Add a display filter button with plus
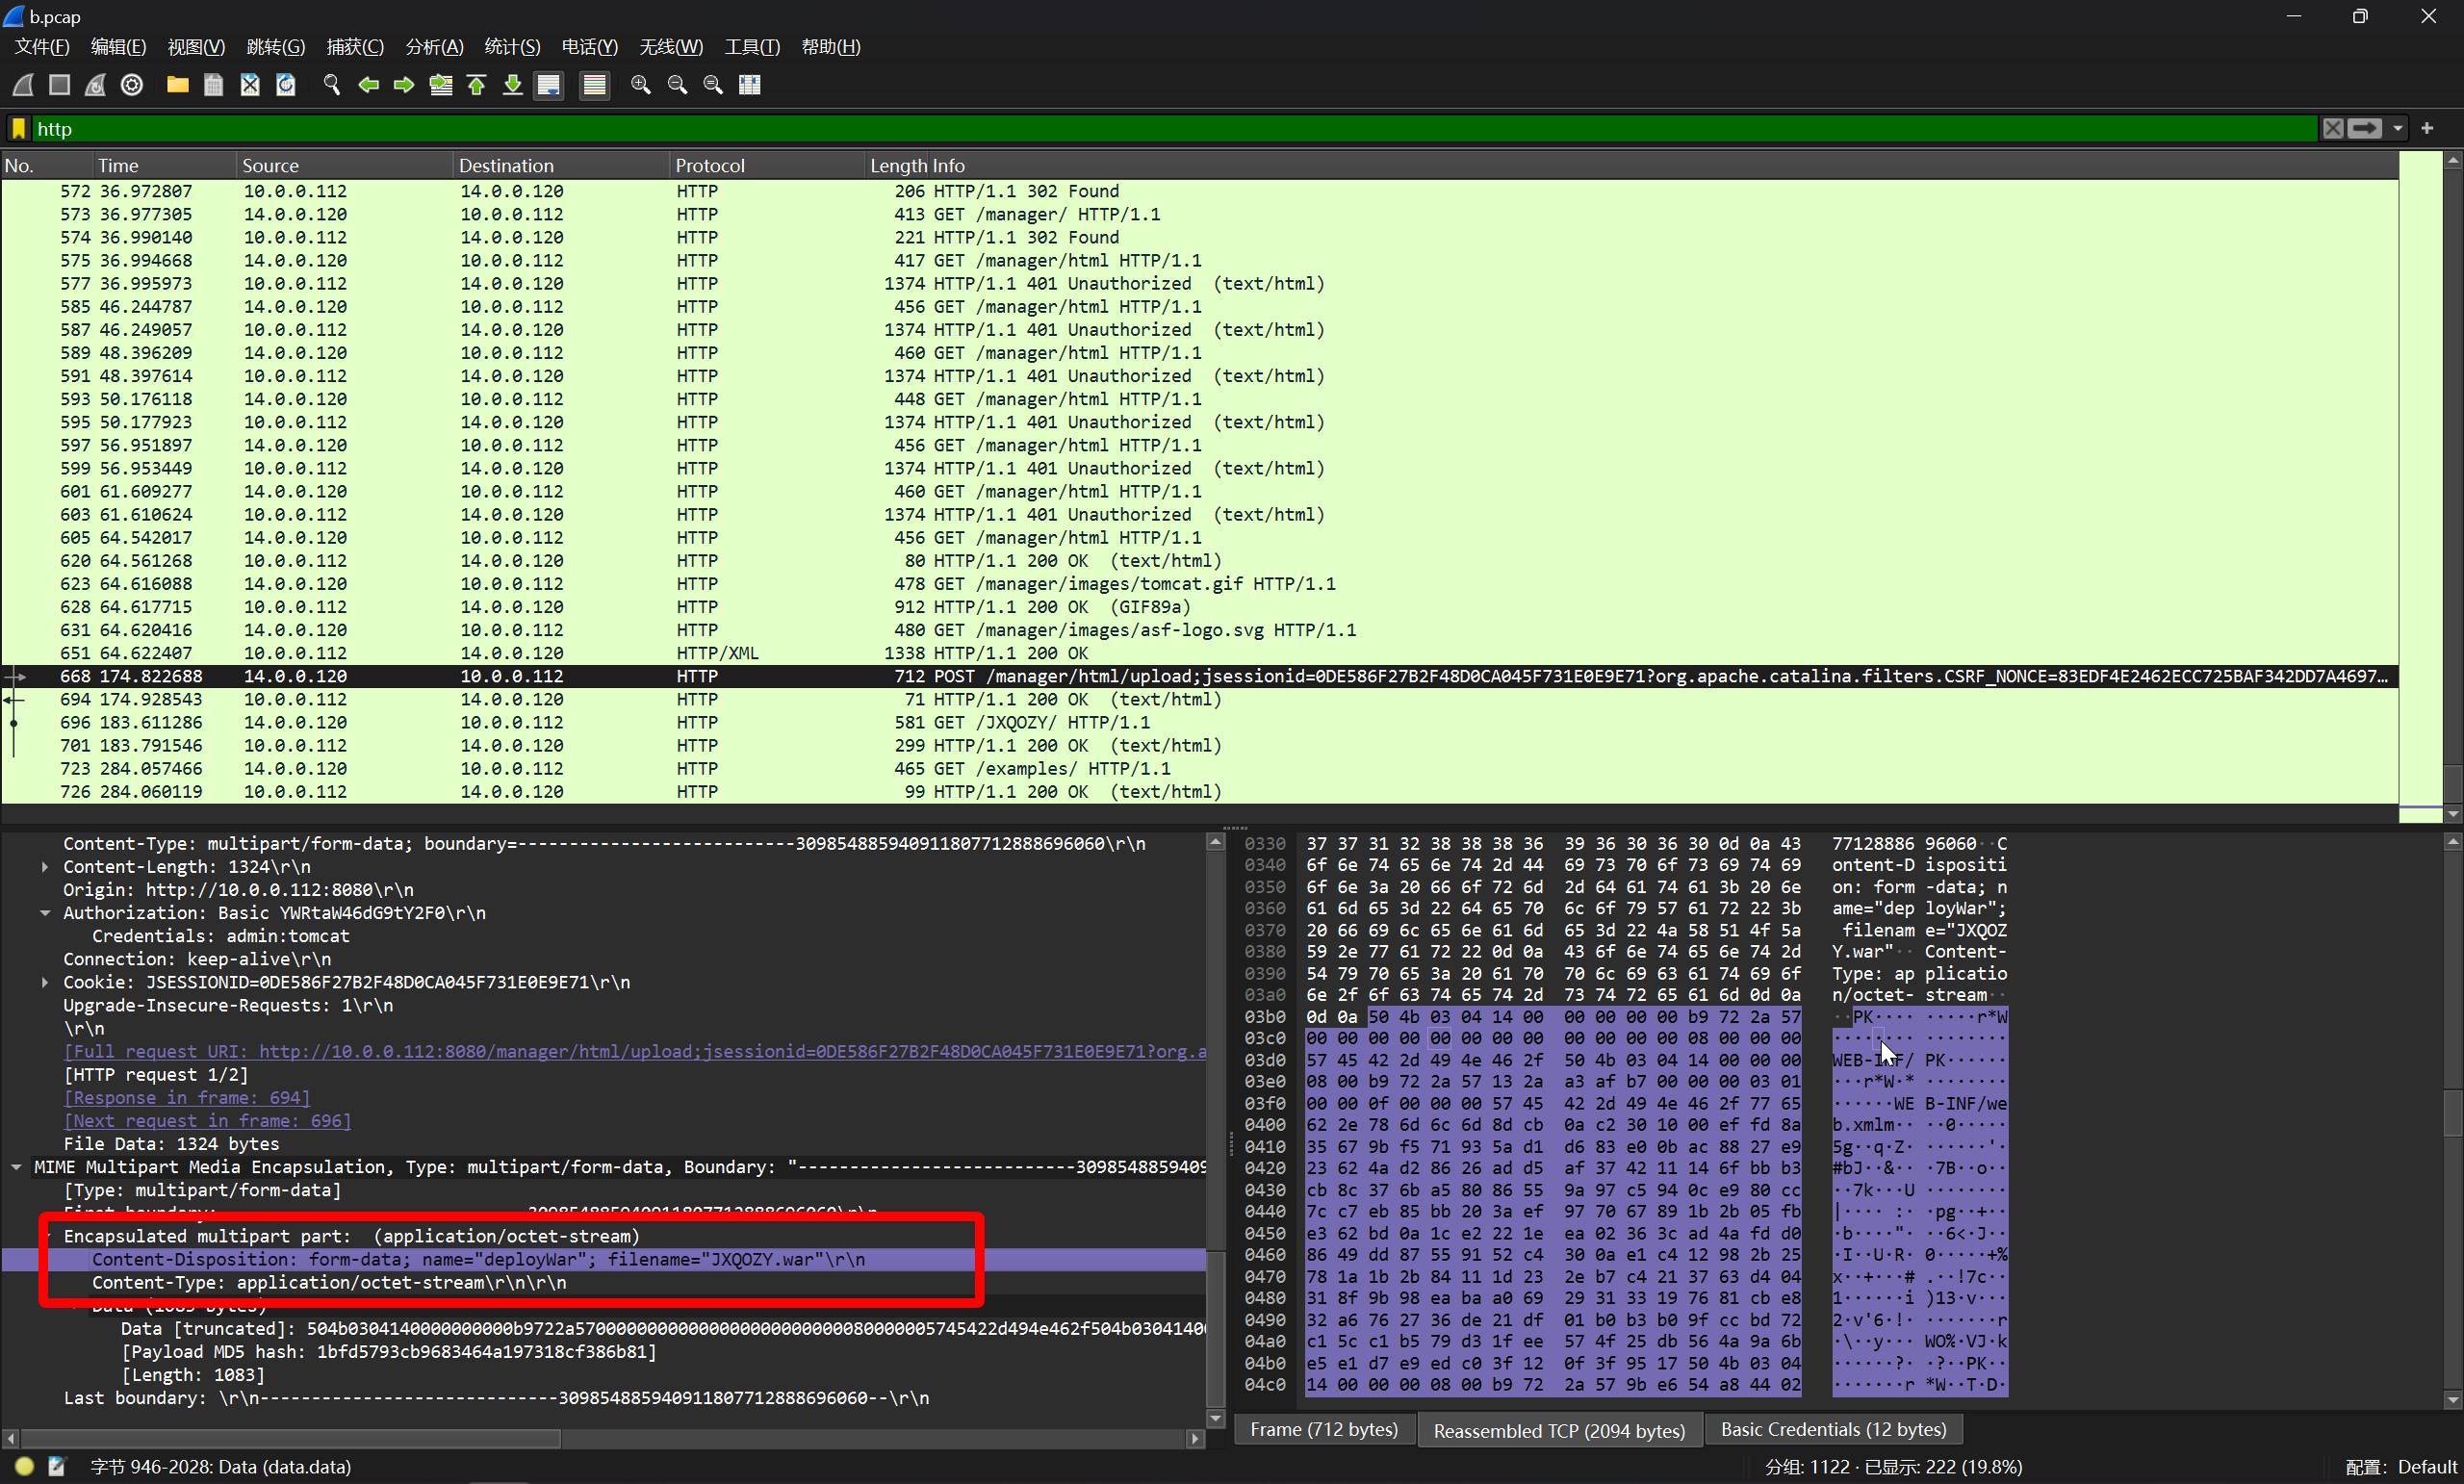Viewport: 2464px width, 1484px height. click(2427, 128)
